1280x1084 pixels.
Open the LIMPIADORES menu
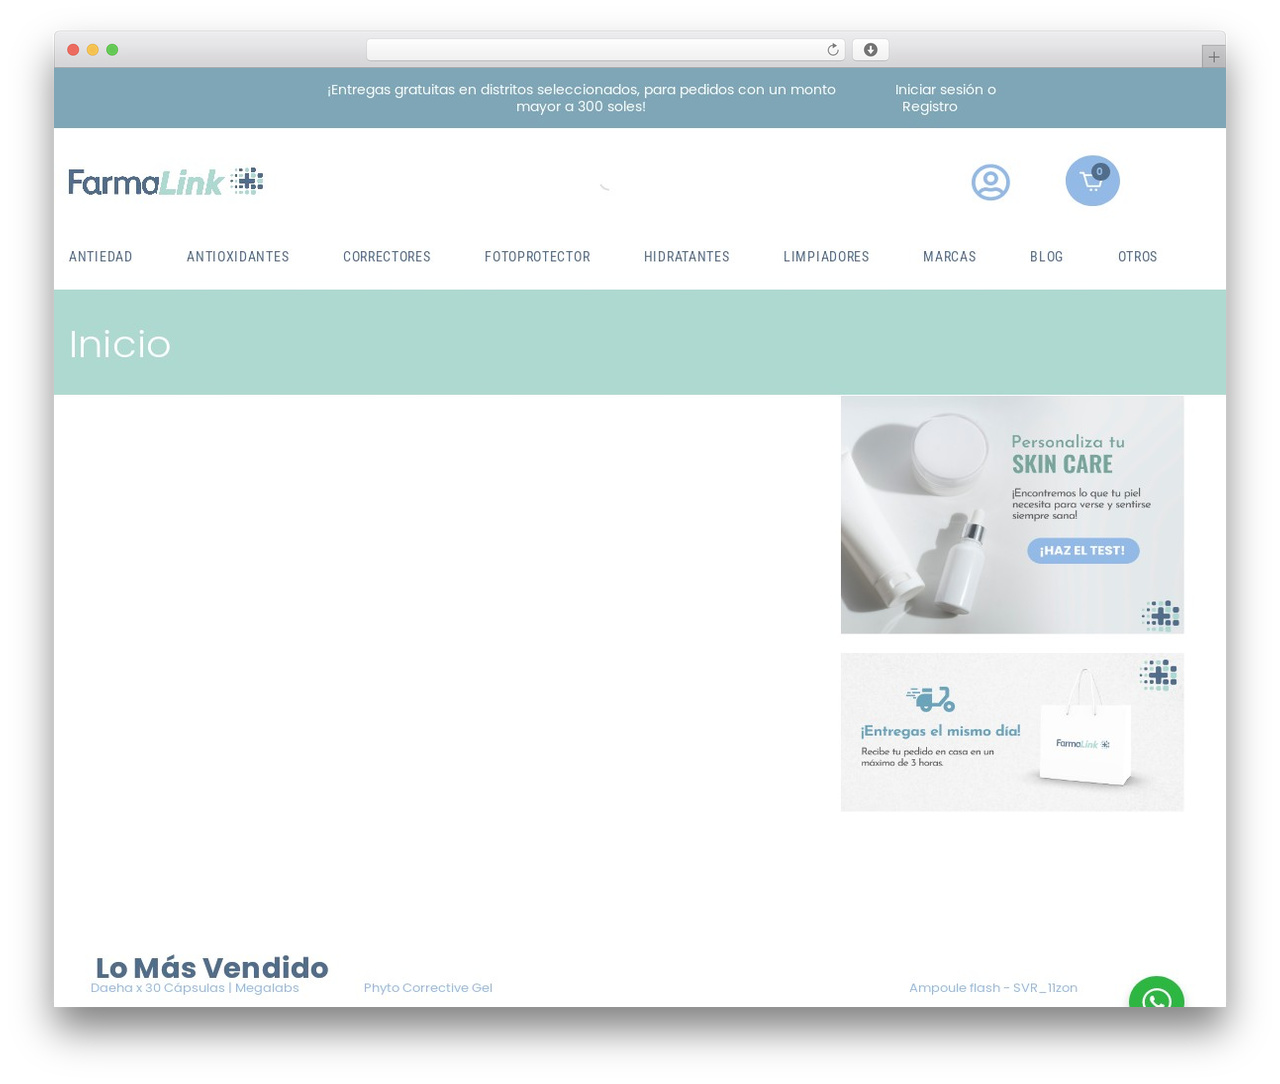(x=826, y=257)
